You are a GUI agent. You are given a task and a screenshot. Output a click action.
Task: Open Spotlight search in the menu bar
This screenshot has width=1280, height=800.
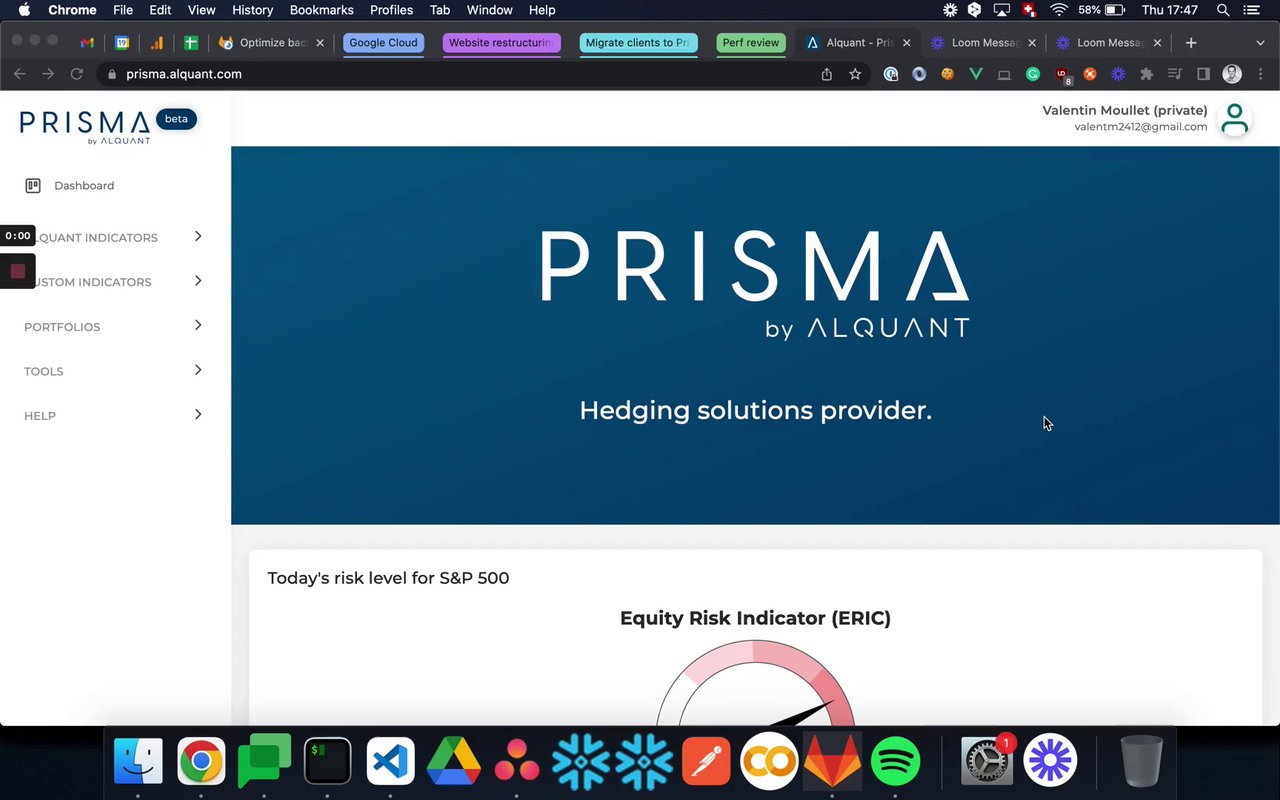(1223, 10)
